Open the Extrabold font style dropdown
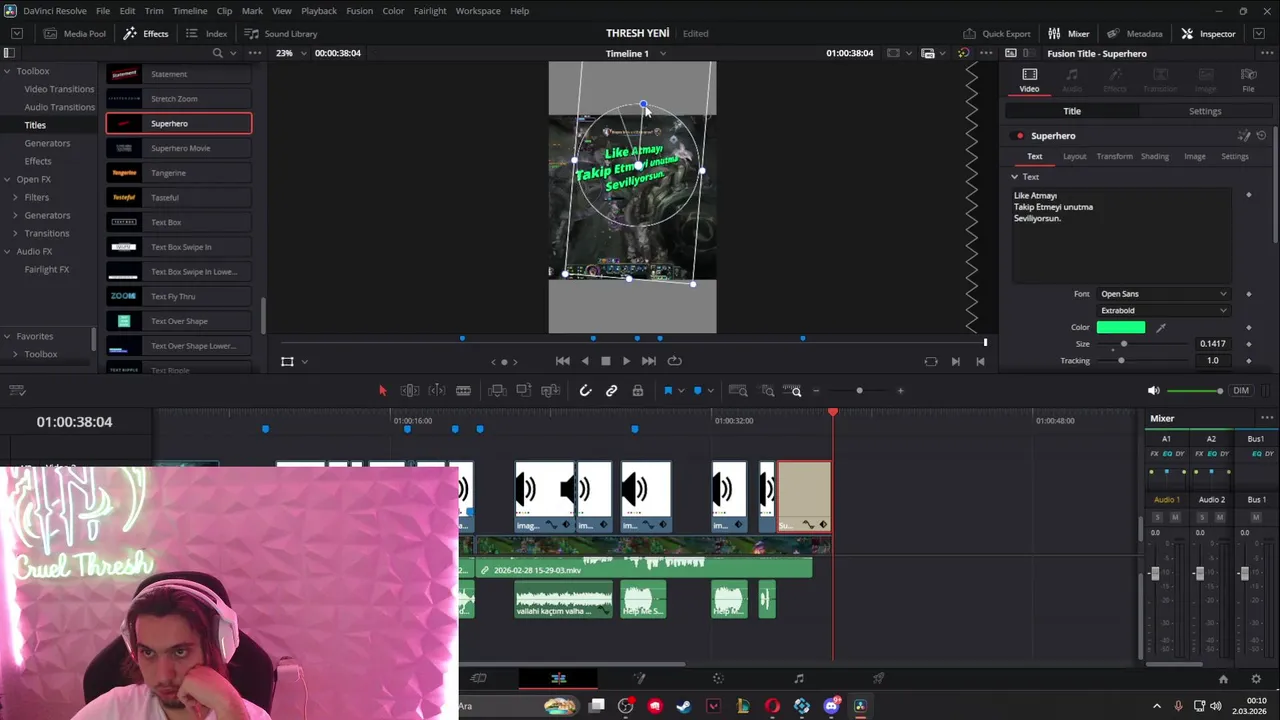 pos(1163,311)
